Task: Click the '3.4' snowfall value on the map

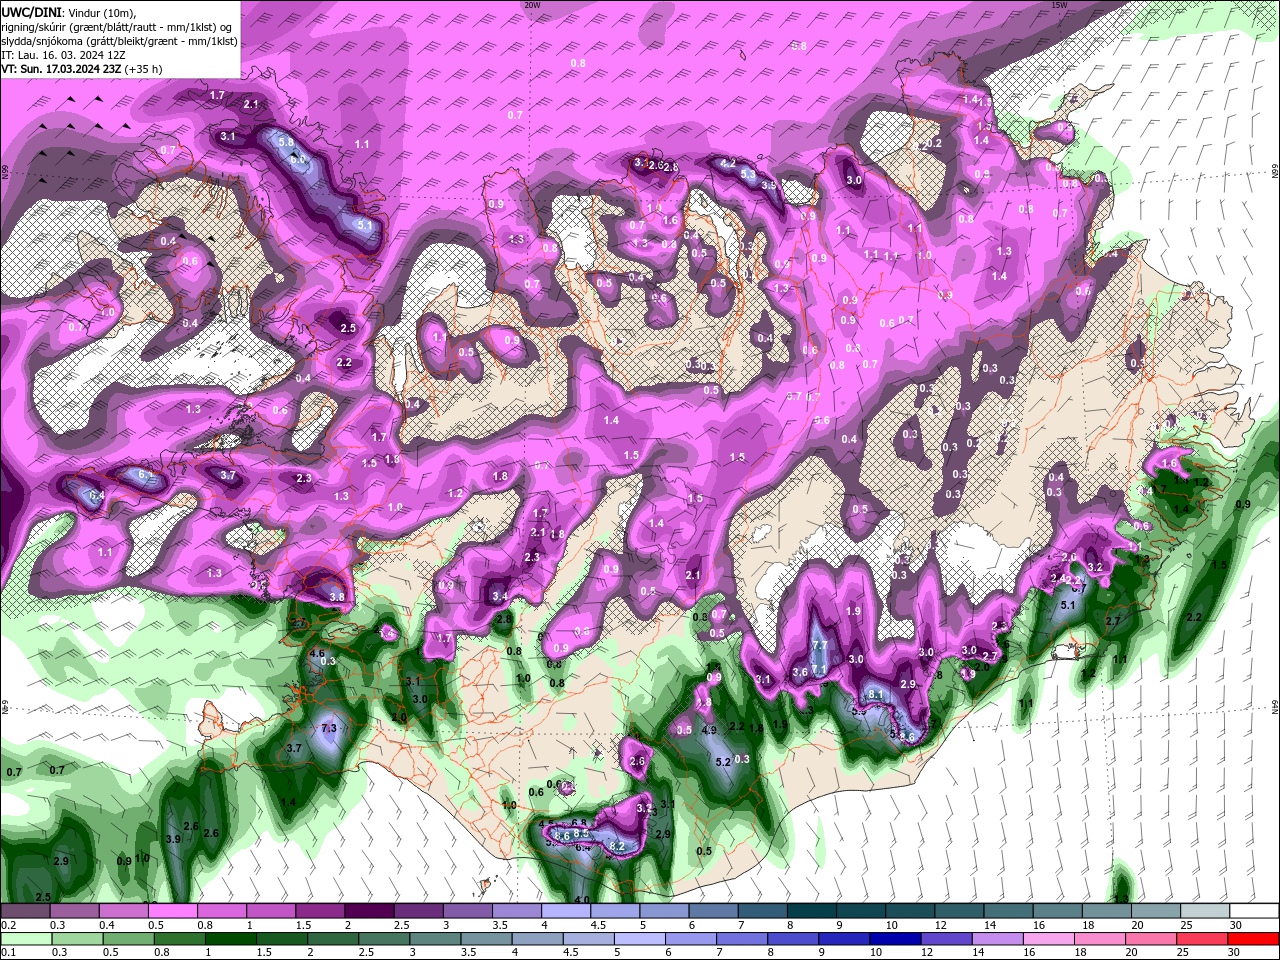Action: pyautogui.click(x=500, y=597)
